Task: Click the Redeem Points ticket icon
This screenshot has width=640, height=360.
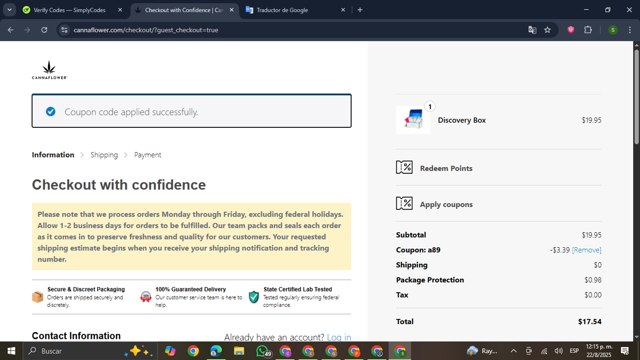Action: coord(404,167)
